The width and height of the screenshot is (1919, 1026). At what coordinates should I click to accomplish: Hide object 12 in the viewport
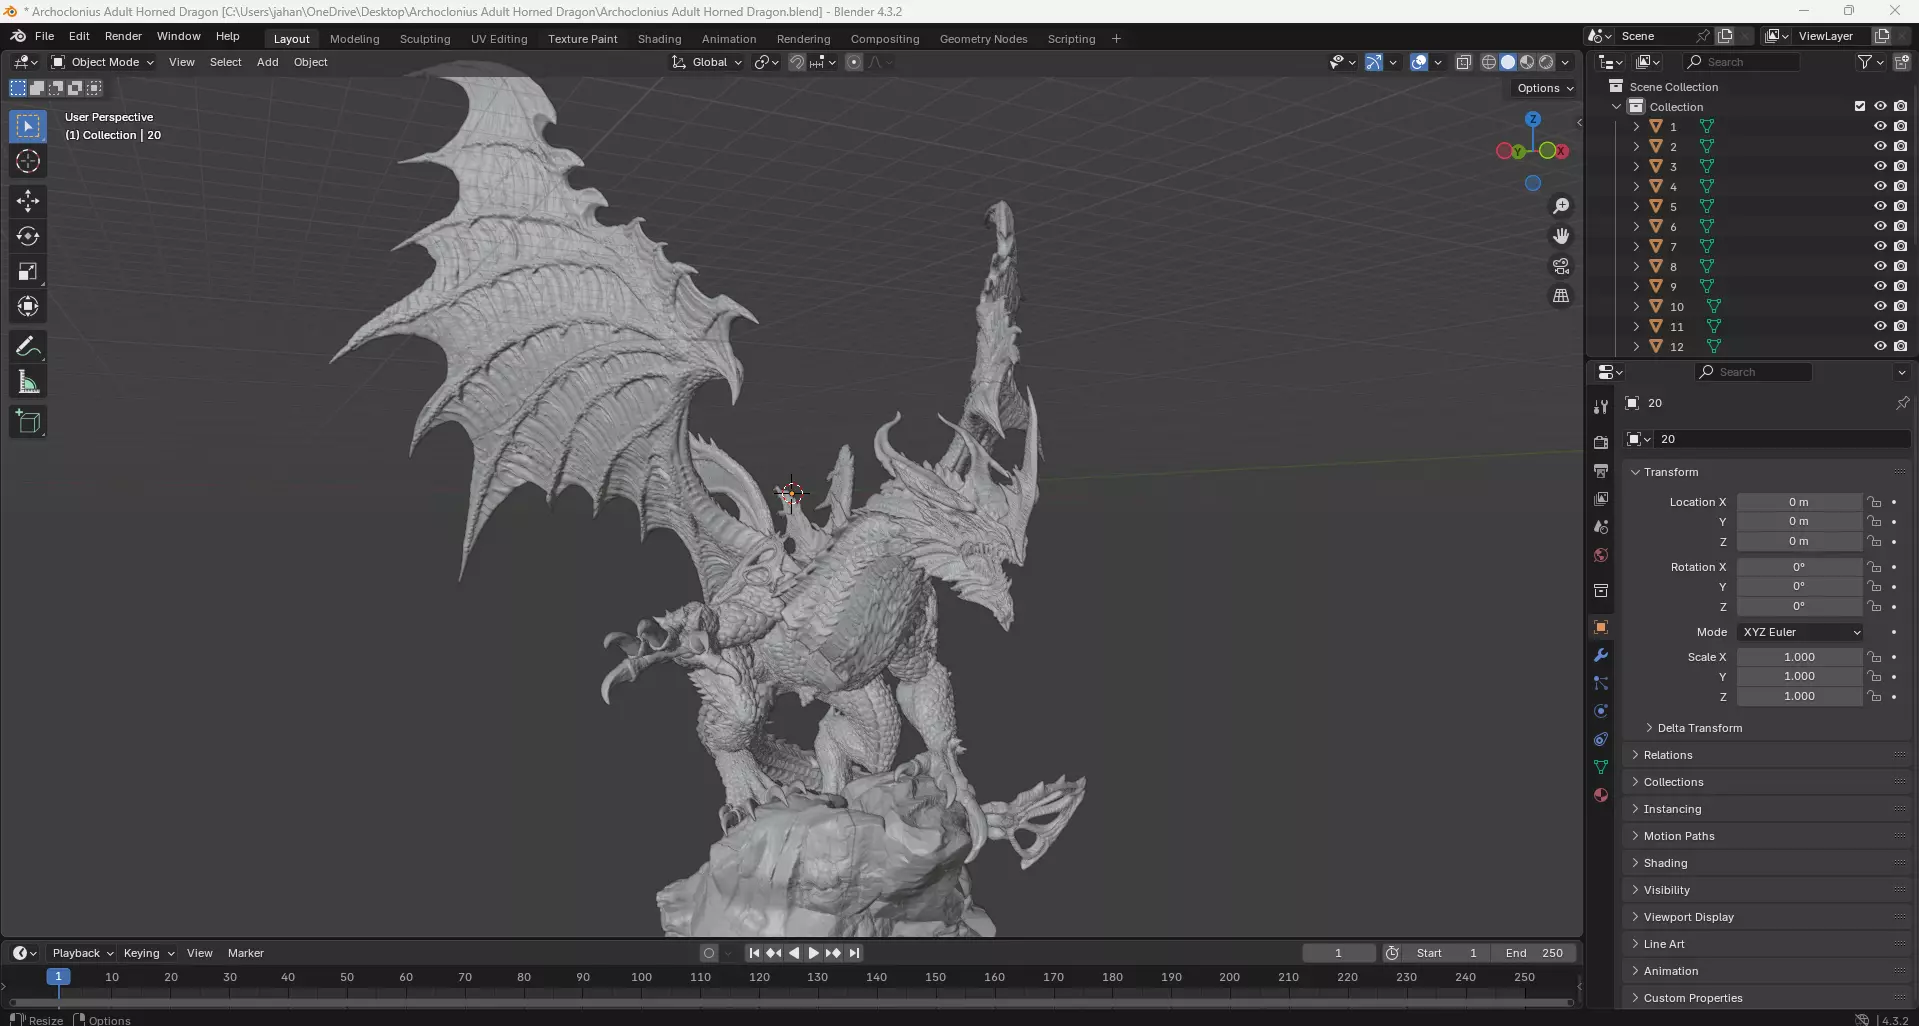point(1880,346)
